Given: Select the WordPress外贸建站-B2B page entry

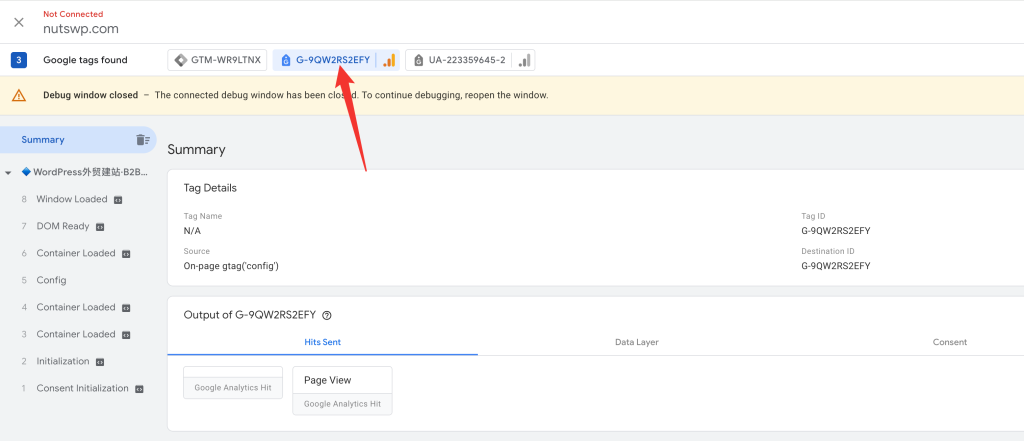Looking at the screenshot, I should (84, 172).
